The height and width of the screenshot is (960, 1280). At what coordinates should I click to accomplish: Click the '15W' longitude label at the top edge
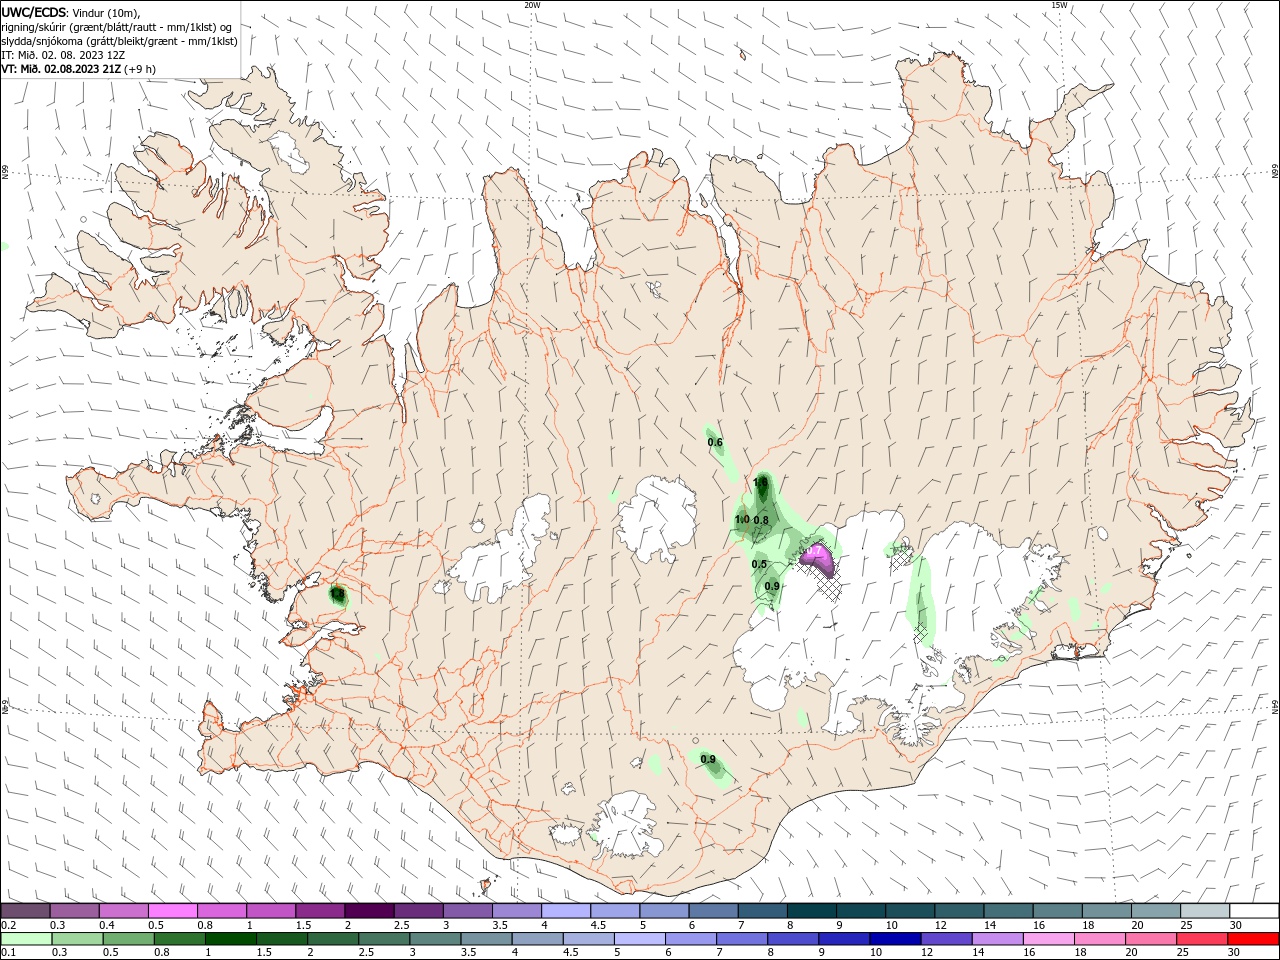(1059, 5)
